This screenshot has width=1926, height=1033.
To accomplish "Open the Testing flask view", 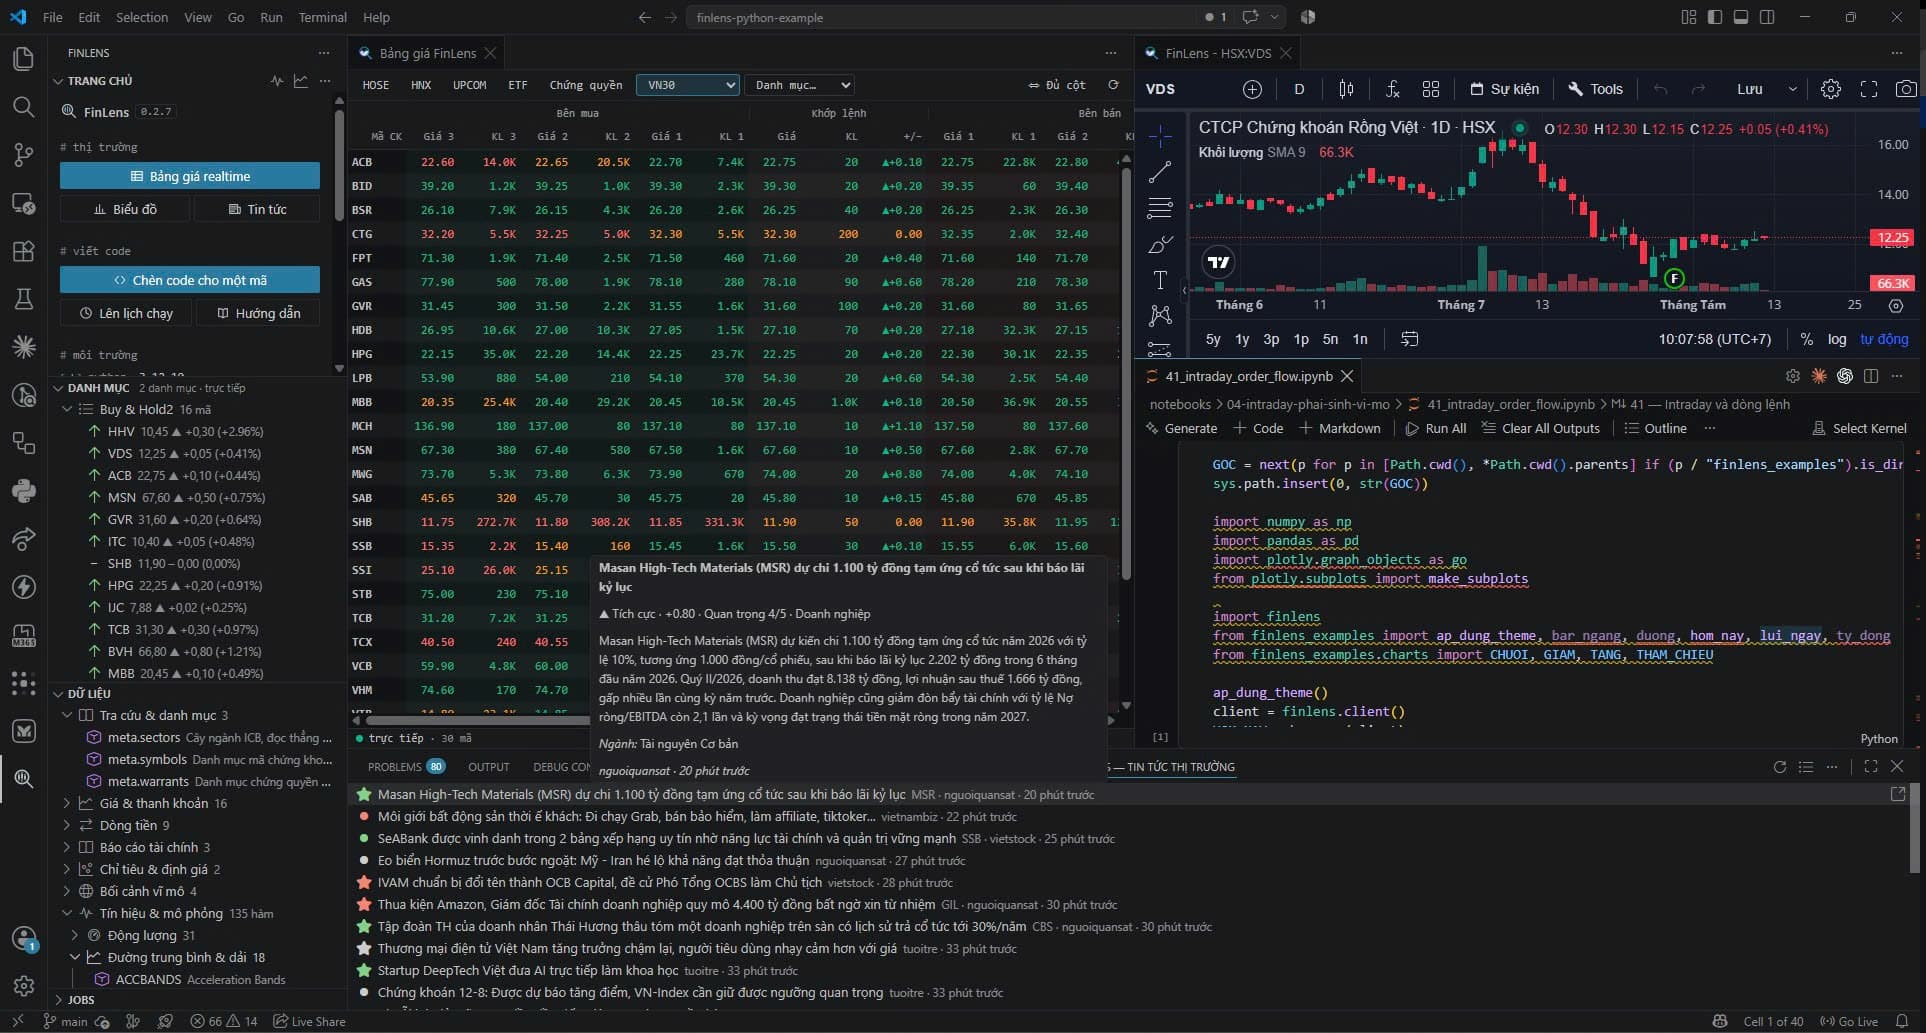I will (23, 299).
